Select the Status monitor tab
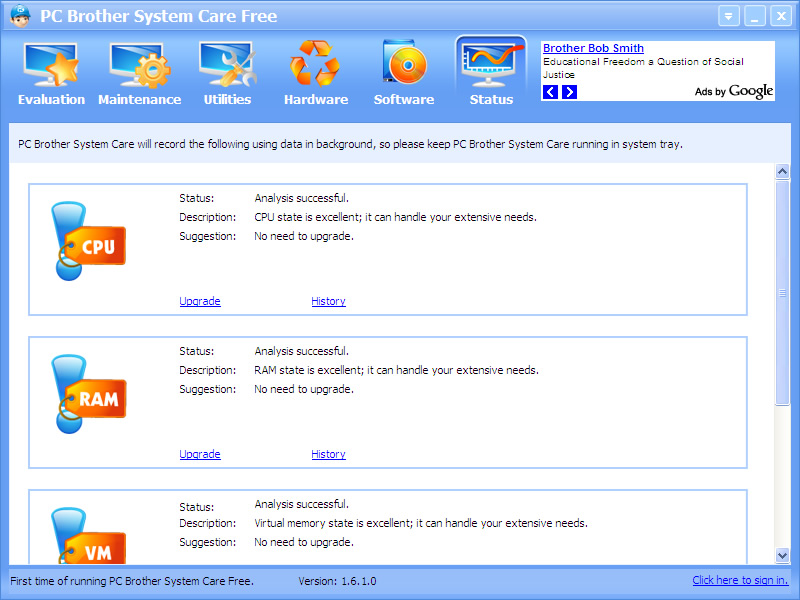 point(491,72)
